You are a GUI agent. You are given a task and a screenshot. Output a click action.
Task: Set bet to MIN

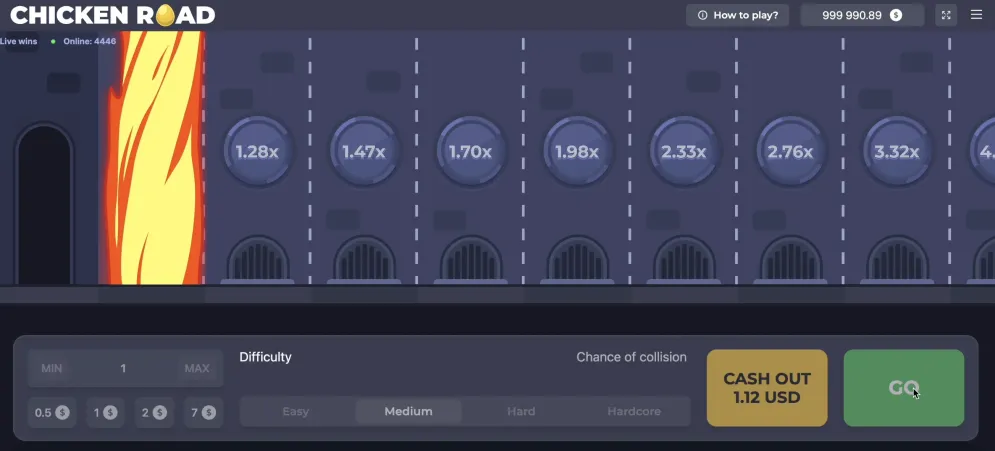click(x=51, y=368)
